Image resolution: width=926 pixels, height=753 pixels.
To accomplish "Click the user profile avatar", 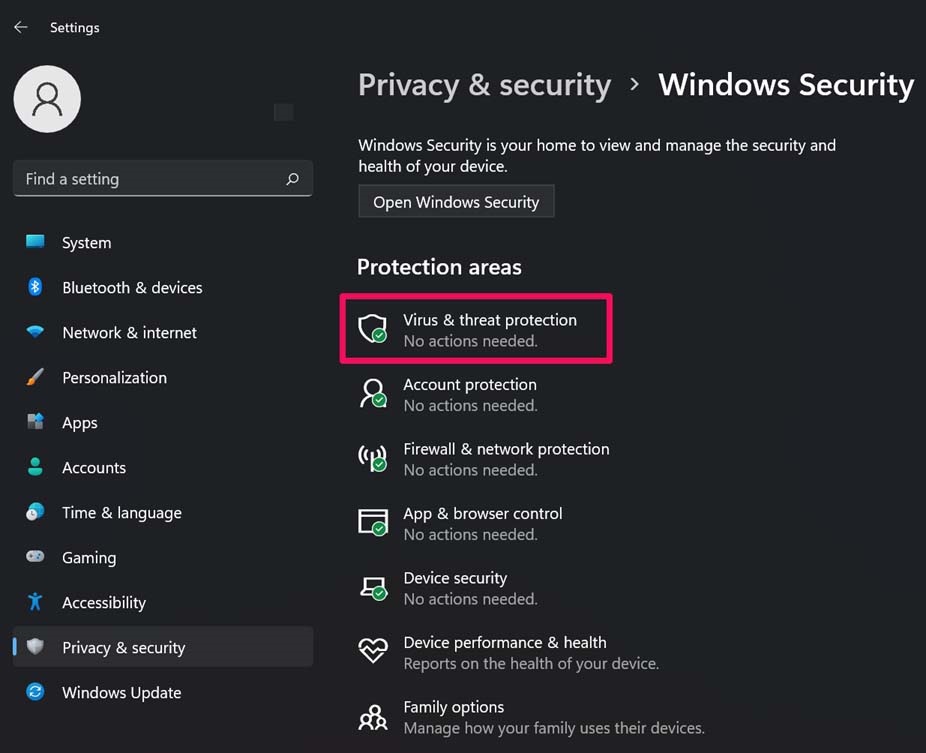I will [x=46, y=98].
